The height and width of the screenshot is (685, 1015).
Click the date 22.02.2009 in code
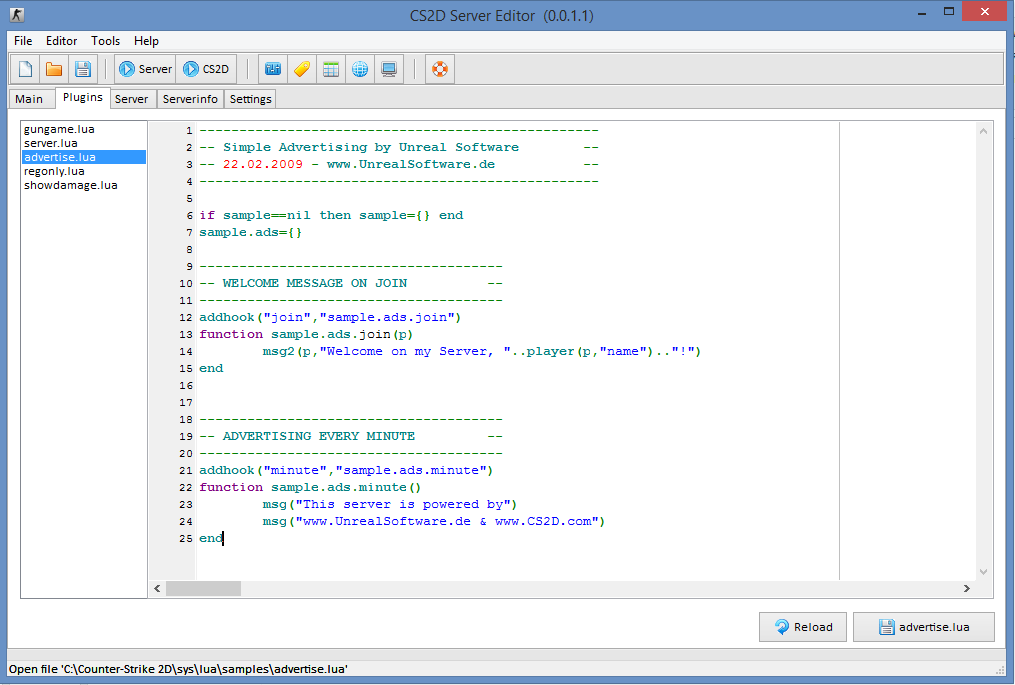tap(263, 164)
